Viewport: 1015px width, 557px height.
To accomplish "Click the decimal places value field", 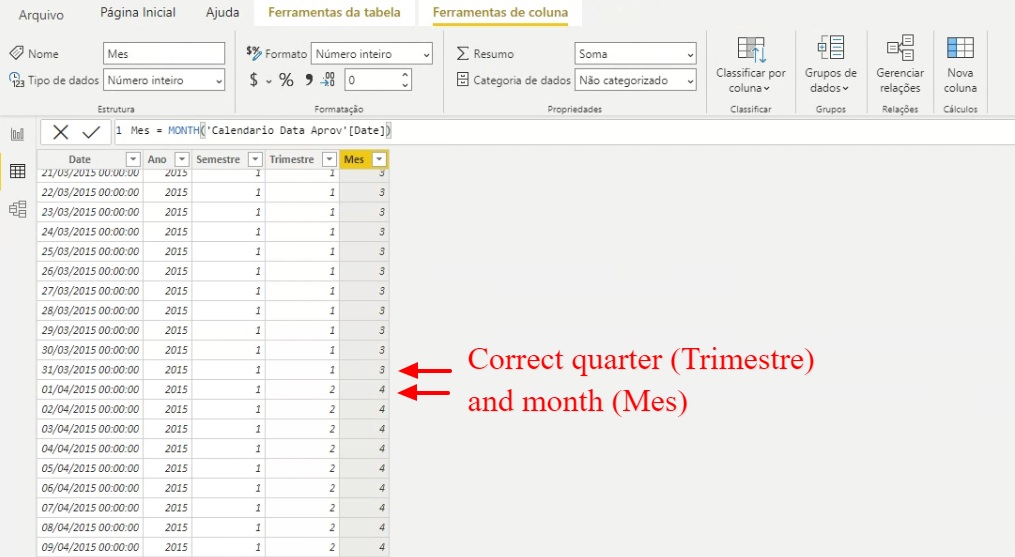I will pyautogui.click(x=371, y=80).
